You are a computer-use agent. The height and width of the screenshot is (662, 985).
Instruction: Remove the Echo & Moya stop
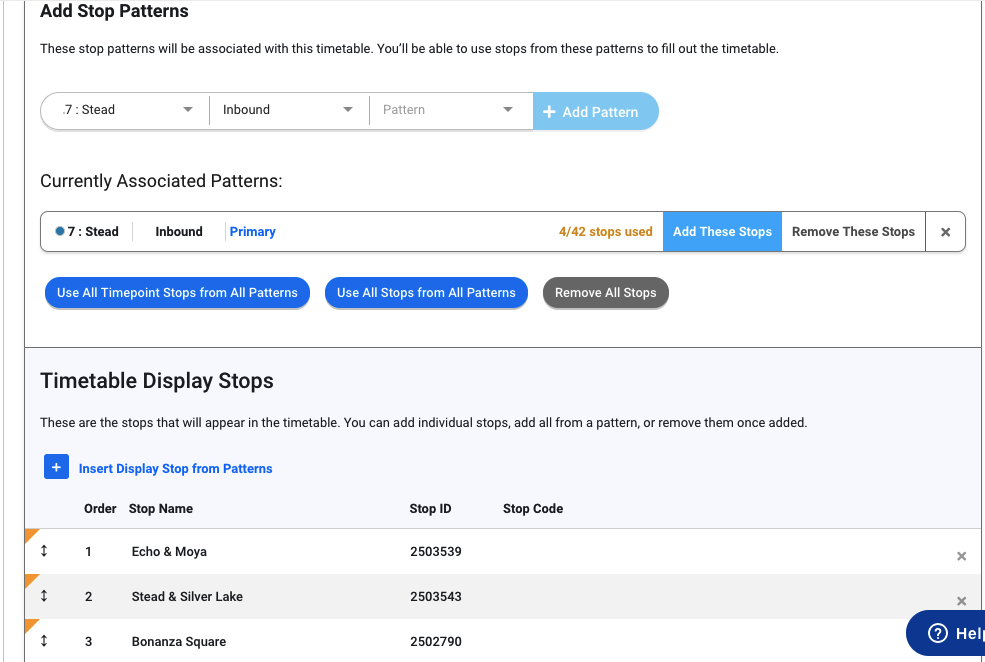[961, 556]
